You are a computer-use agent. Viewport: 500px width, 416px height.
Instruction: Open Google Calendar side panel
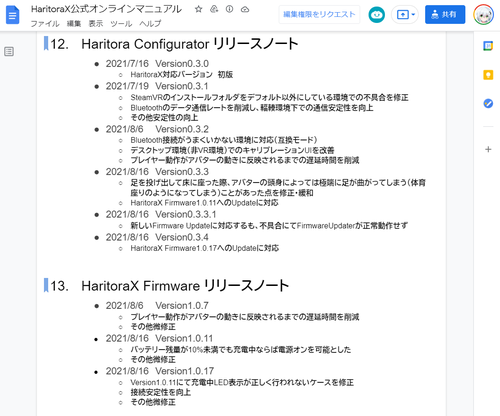pos(488,46)
